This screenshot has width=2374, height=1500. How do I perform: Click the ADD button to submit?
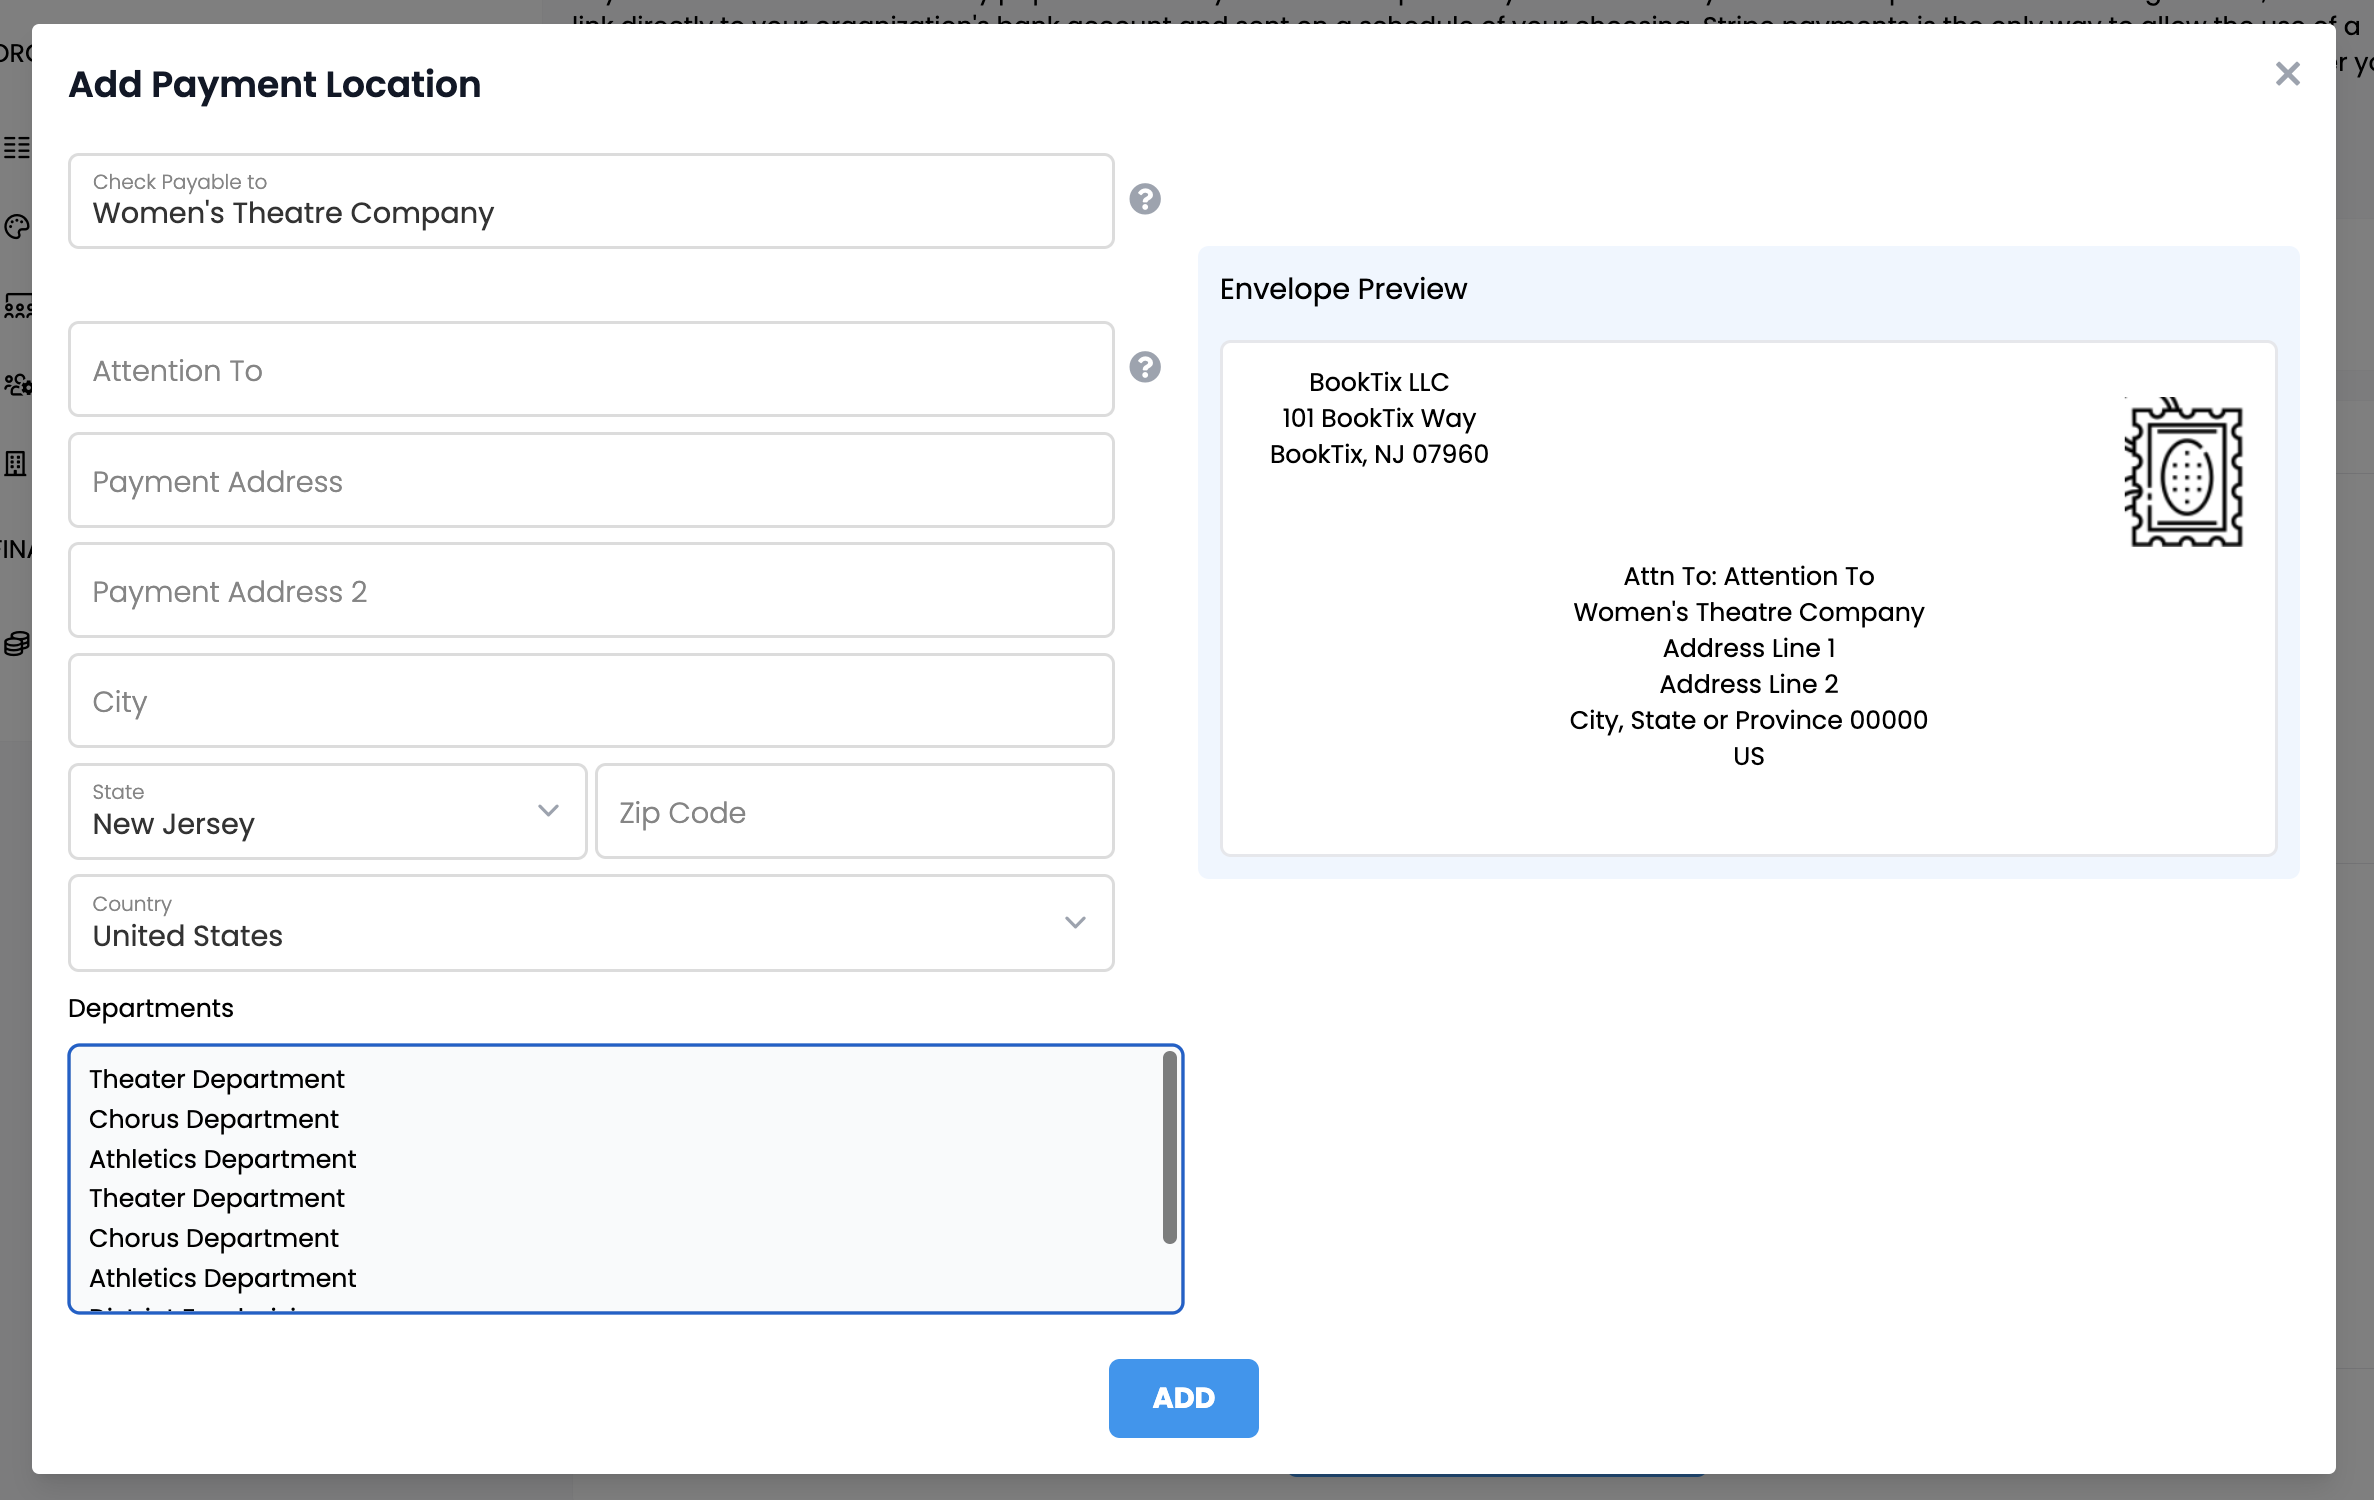[x=1184, y=1396]
